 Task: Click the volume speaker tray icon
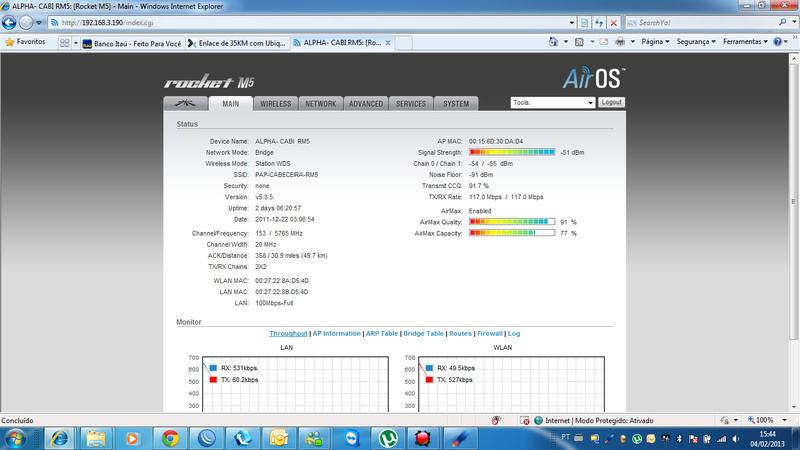(x=736, y=439)
